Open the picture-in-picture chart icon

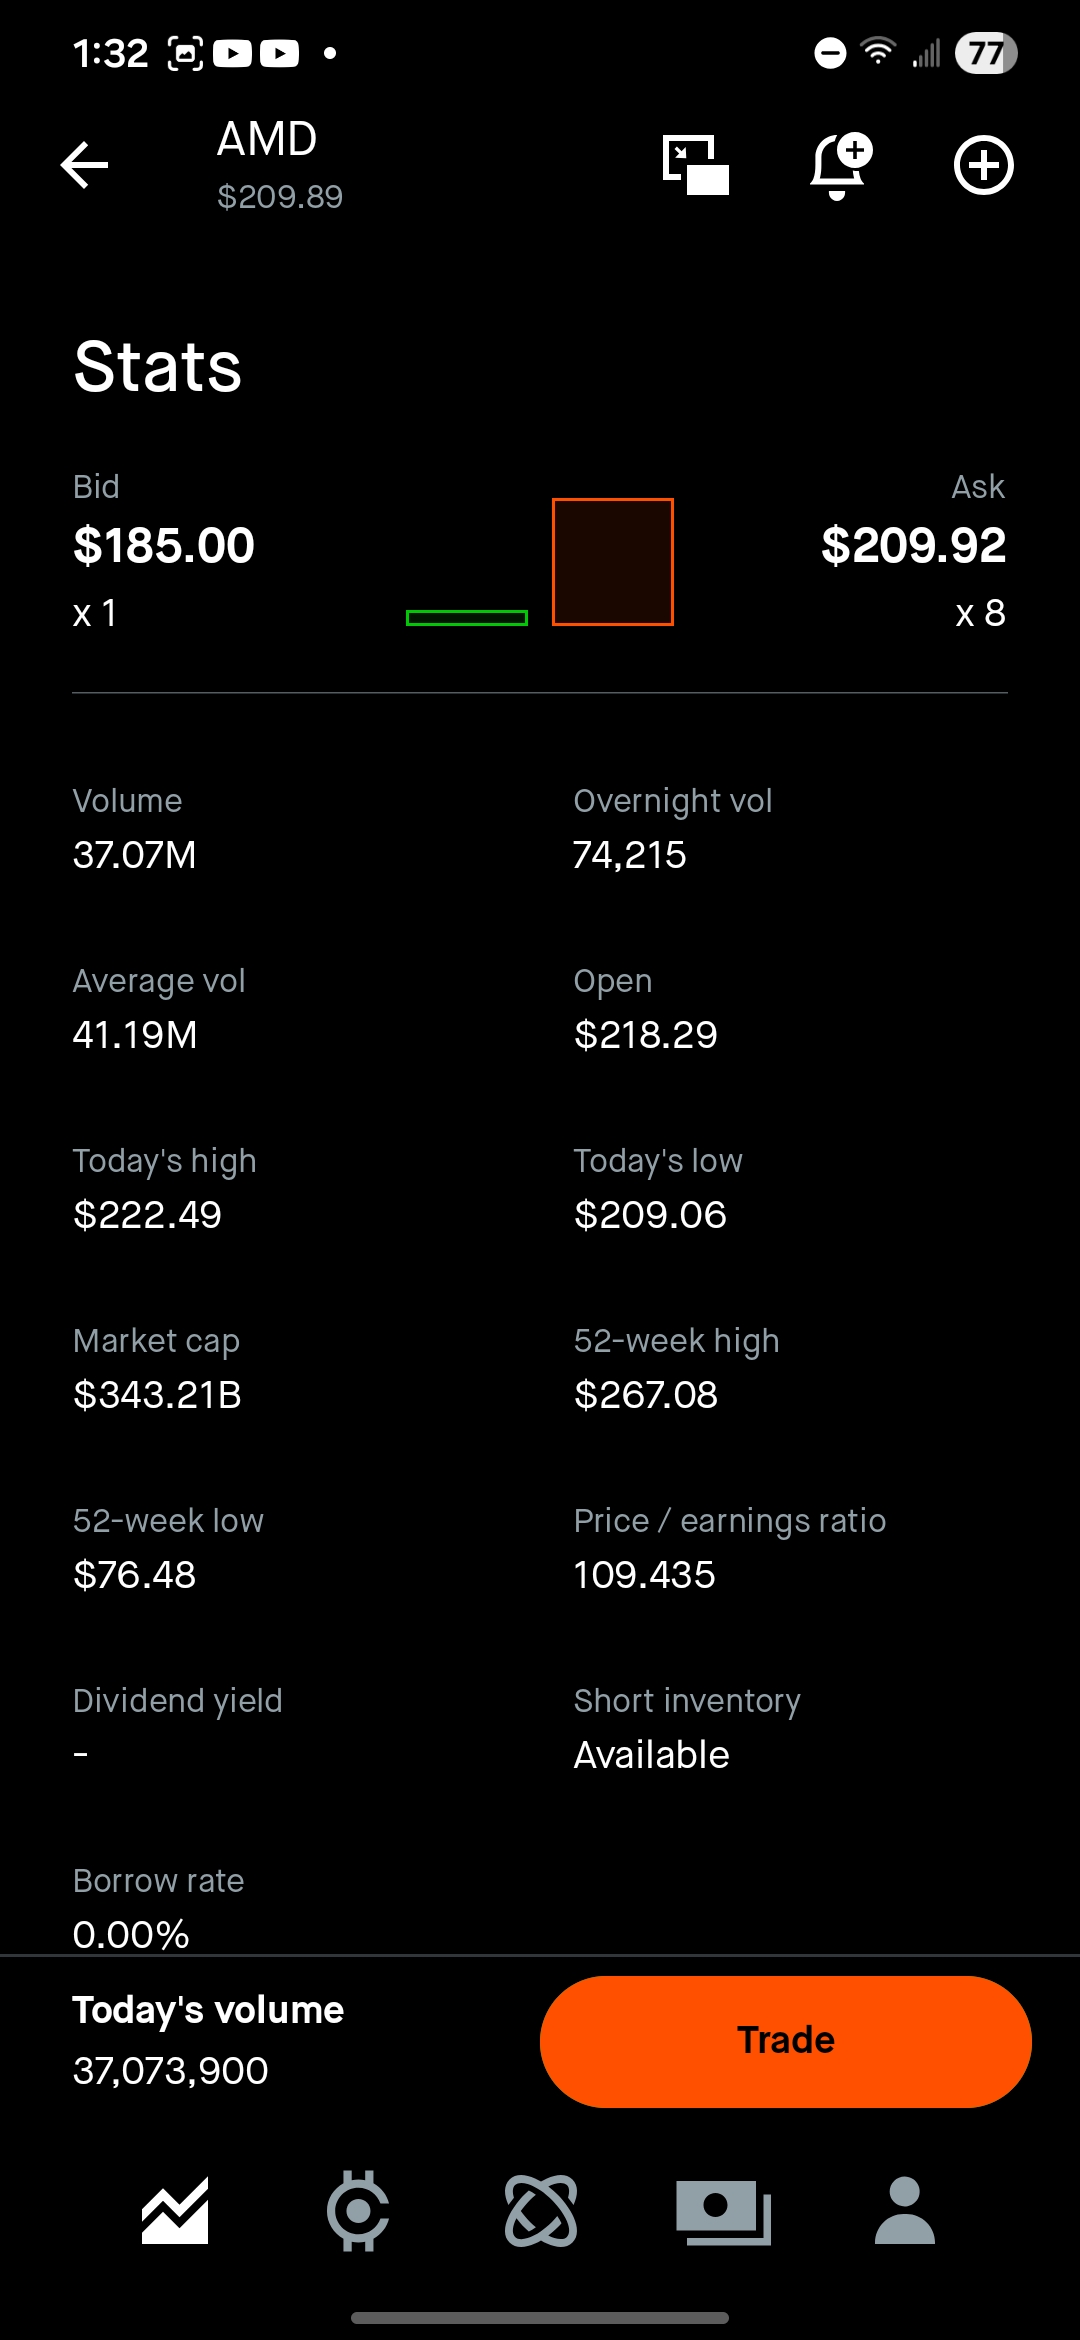[x=696, y=165]
